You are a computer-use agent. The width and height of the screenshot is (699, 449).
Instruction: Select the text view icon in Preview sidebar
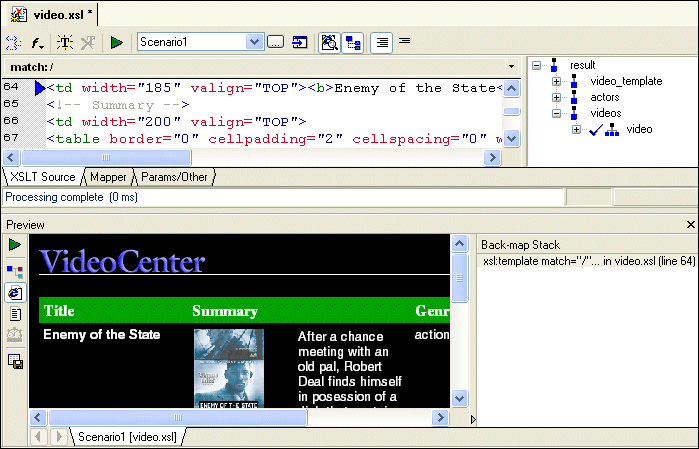click(15, 315)
